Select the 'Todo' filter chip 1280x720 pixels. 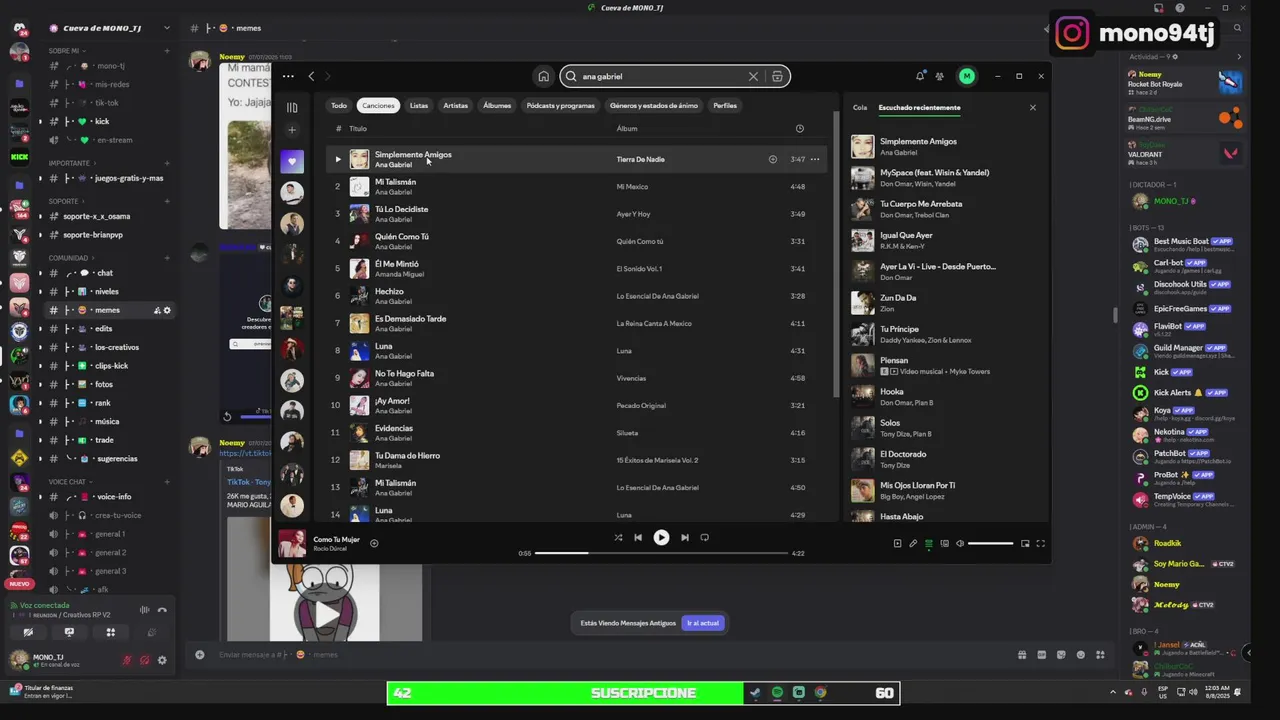[339, 105]
